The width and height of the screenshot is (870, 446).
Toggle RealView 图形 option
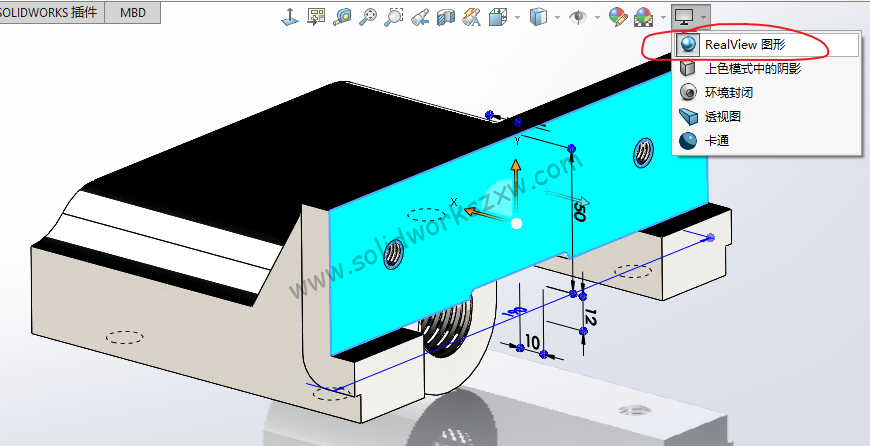767,44
